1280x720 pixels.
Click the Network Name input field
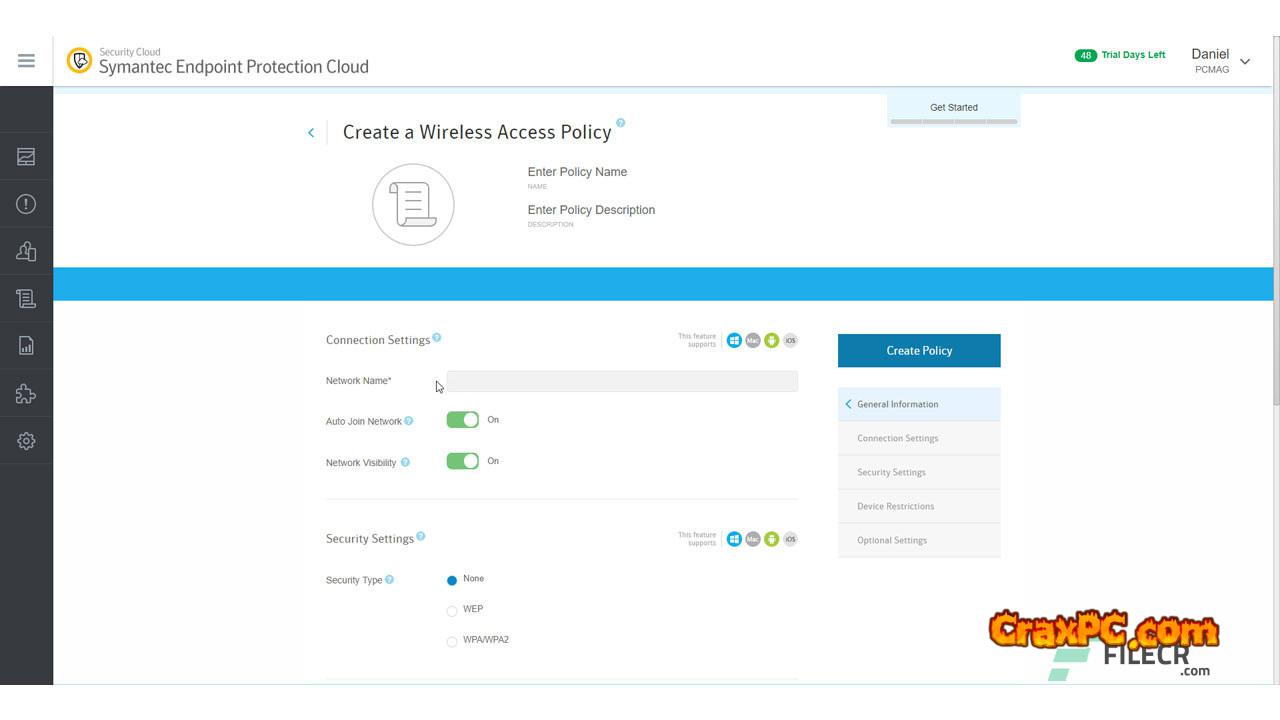tap(622, 381)
